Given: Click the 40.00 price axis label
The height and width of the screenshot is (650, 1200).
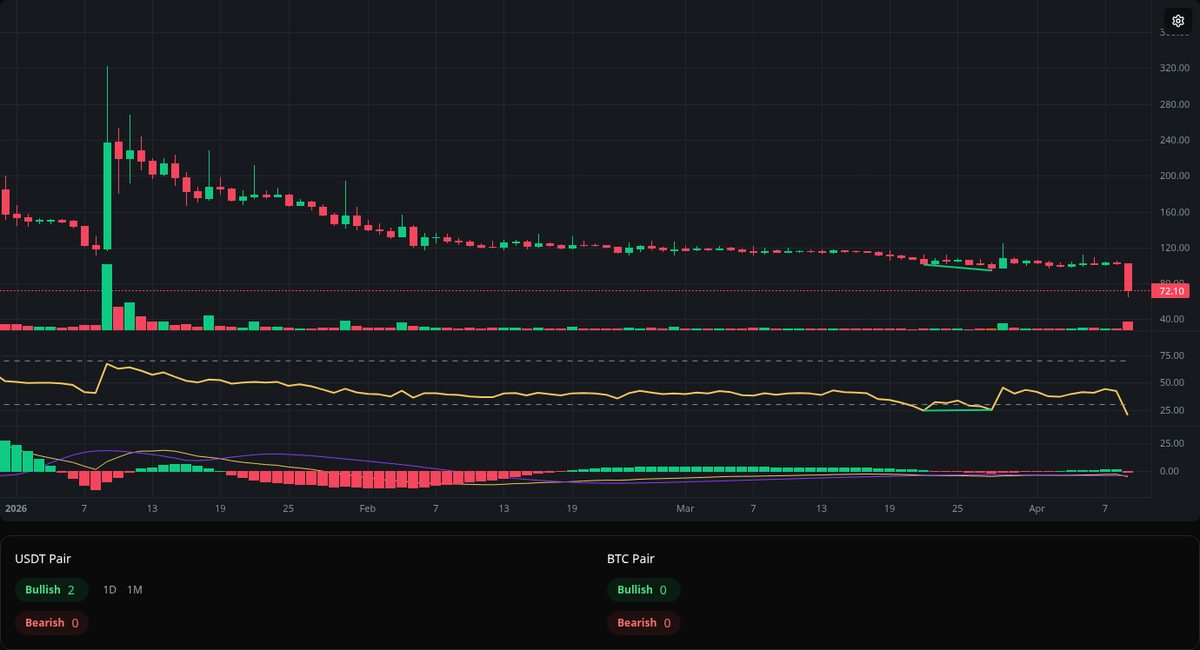Looking at the screenshot, I should [x=1173, y=319].
